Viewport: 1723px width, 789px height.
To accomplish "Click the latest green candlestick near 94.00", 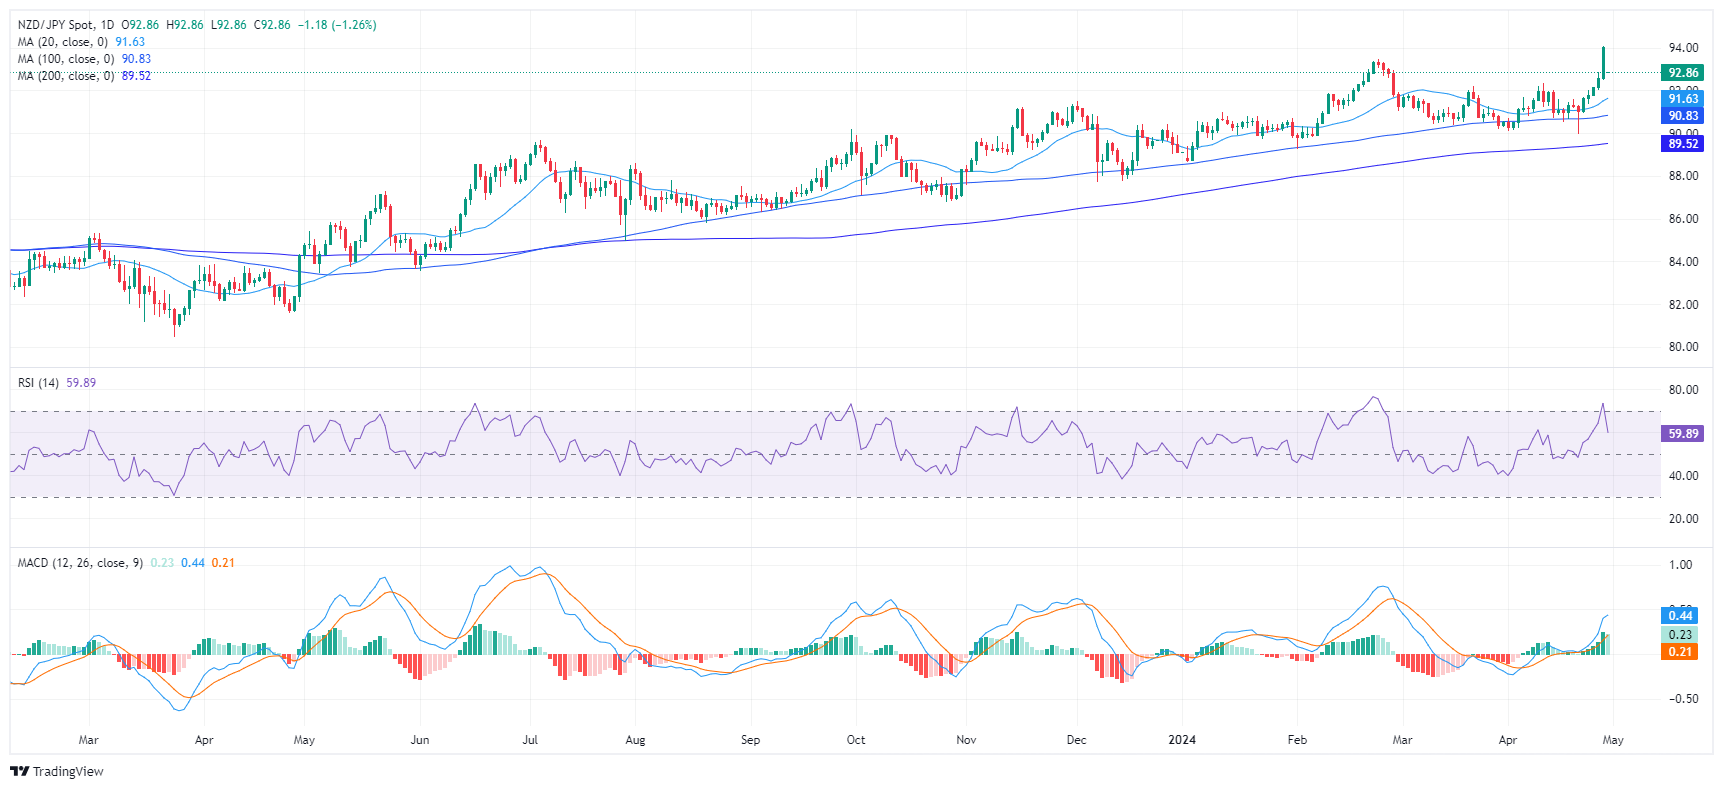I will point(1603,62).
